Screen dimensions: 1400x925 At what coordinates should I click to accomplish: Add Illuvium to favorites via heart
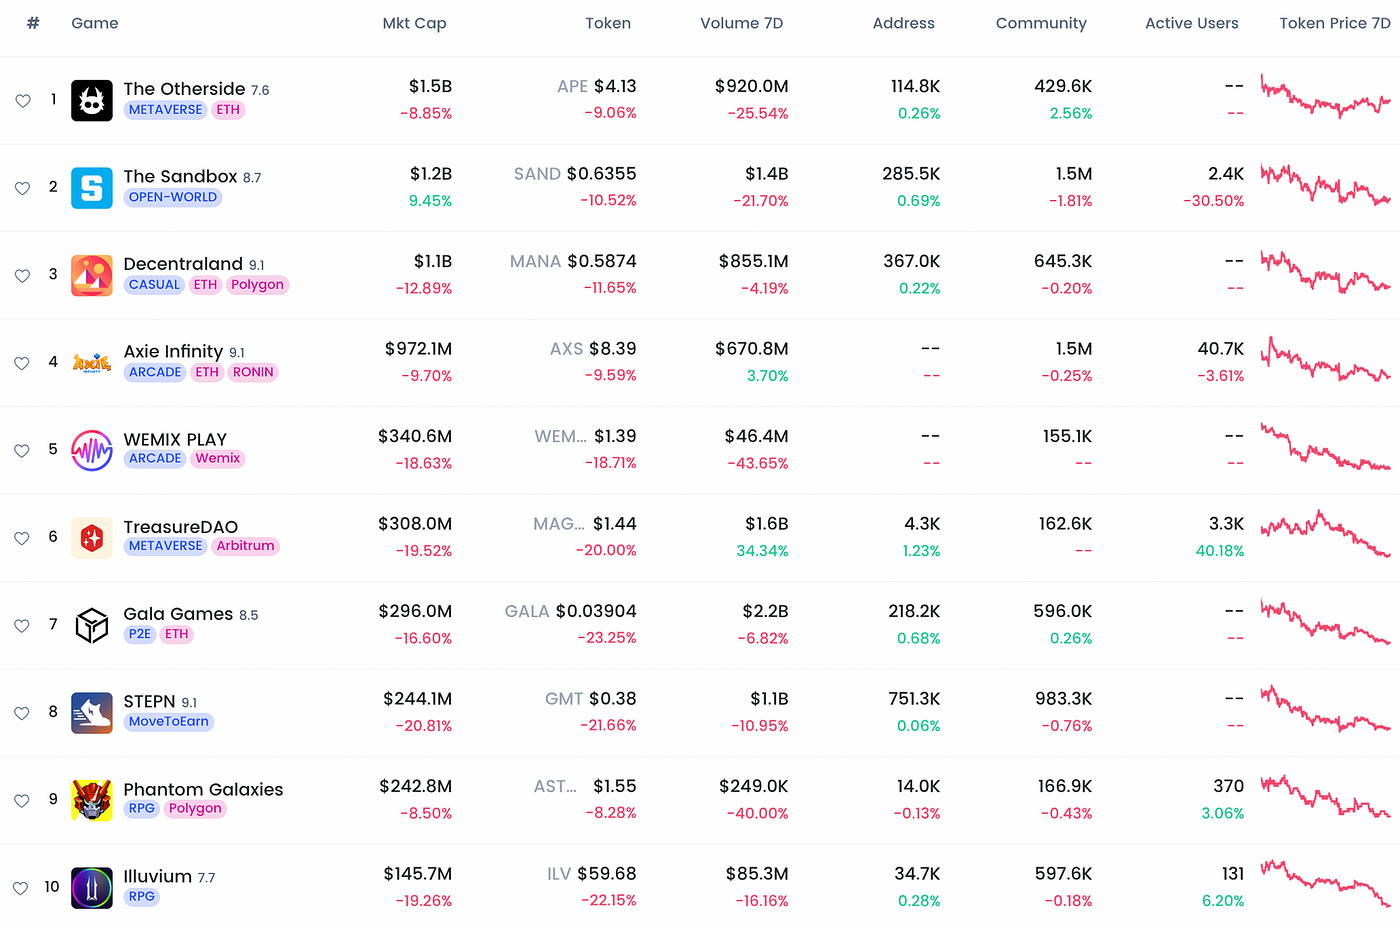(x=21, y=888)
